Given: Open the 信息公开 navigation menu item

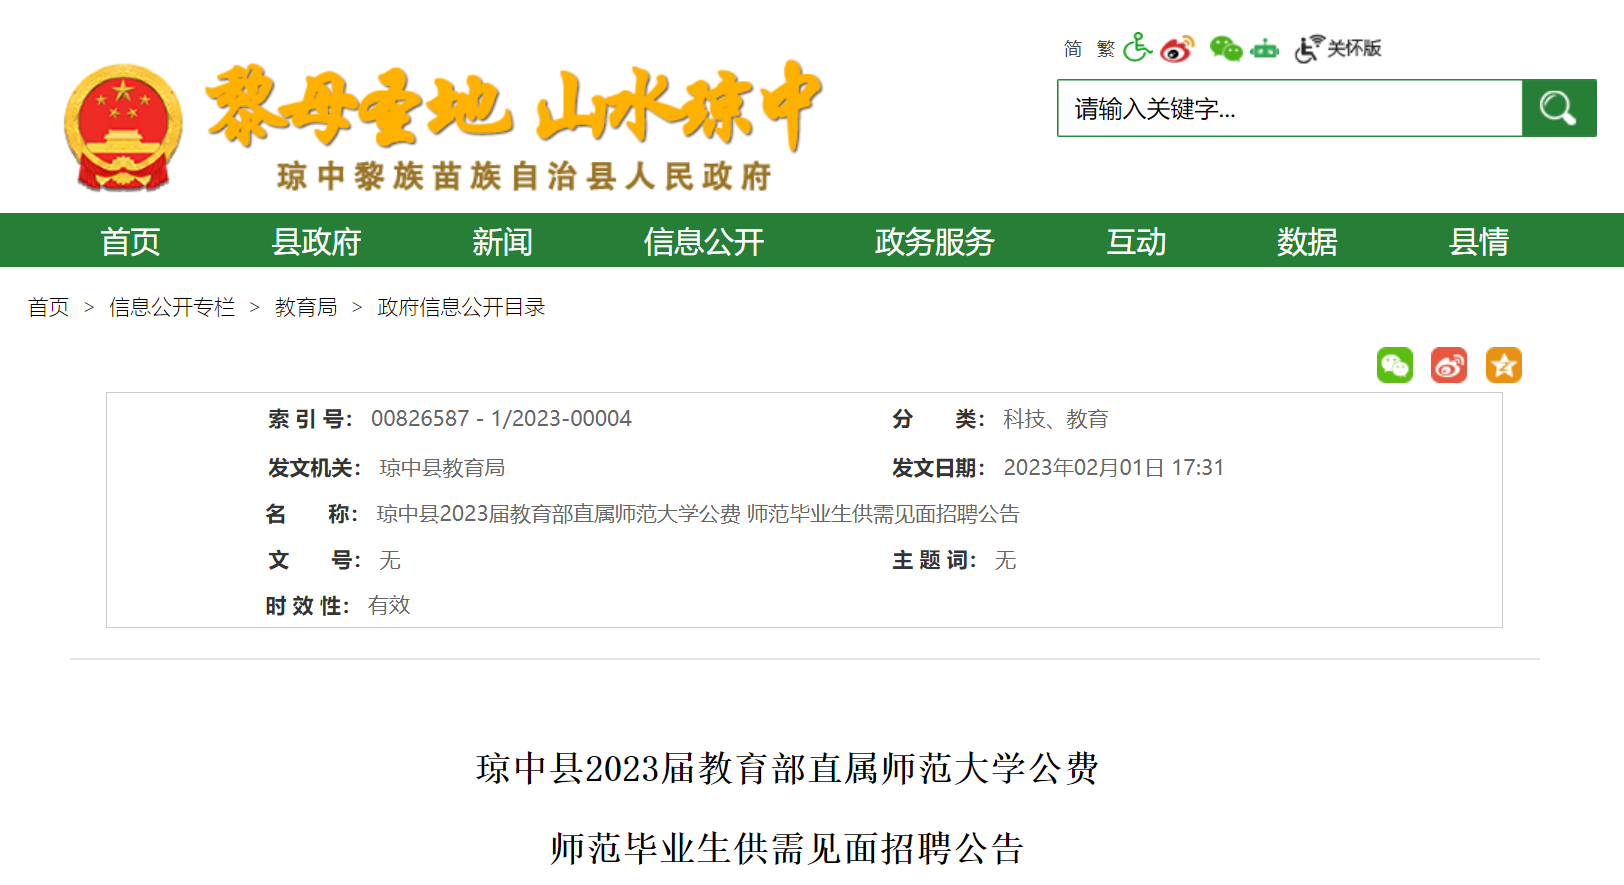Looking at the screenshot, I should 704,241.
